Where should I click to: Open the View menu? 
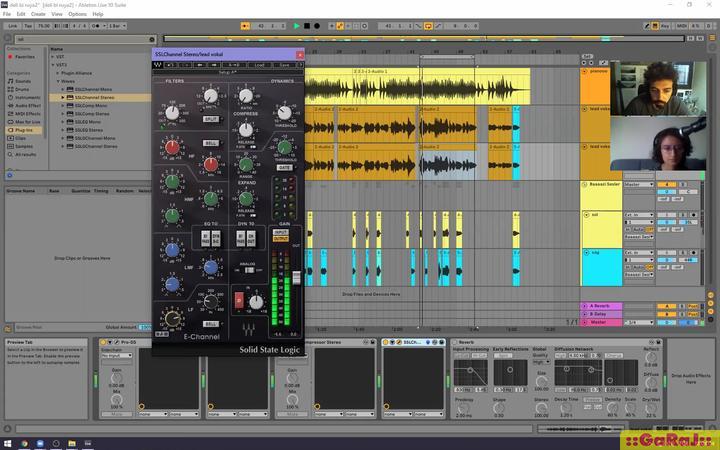coord(57,14)
